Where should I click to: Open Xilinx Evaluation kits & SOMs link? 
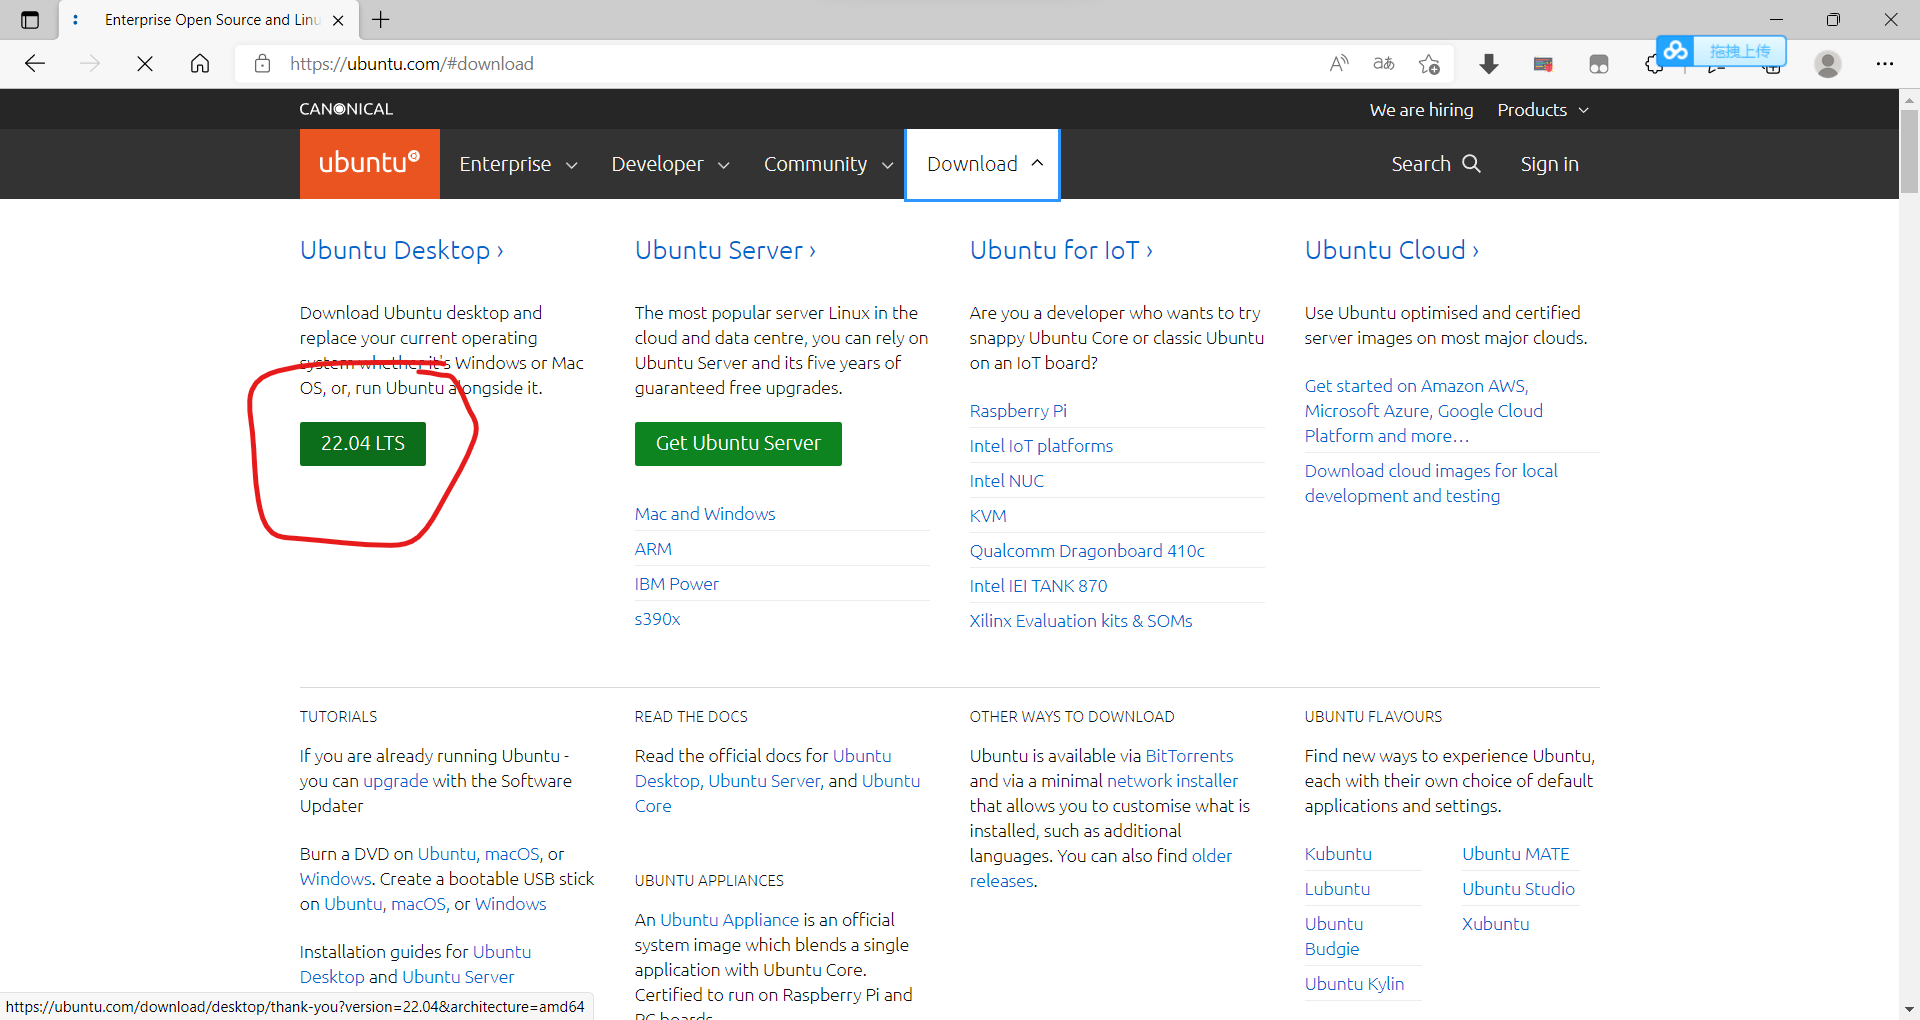coord(1081,621)
